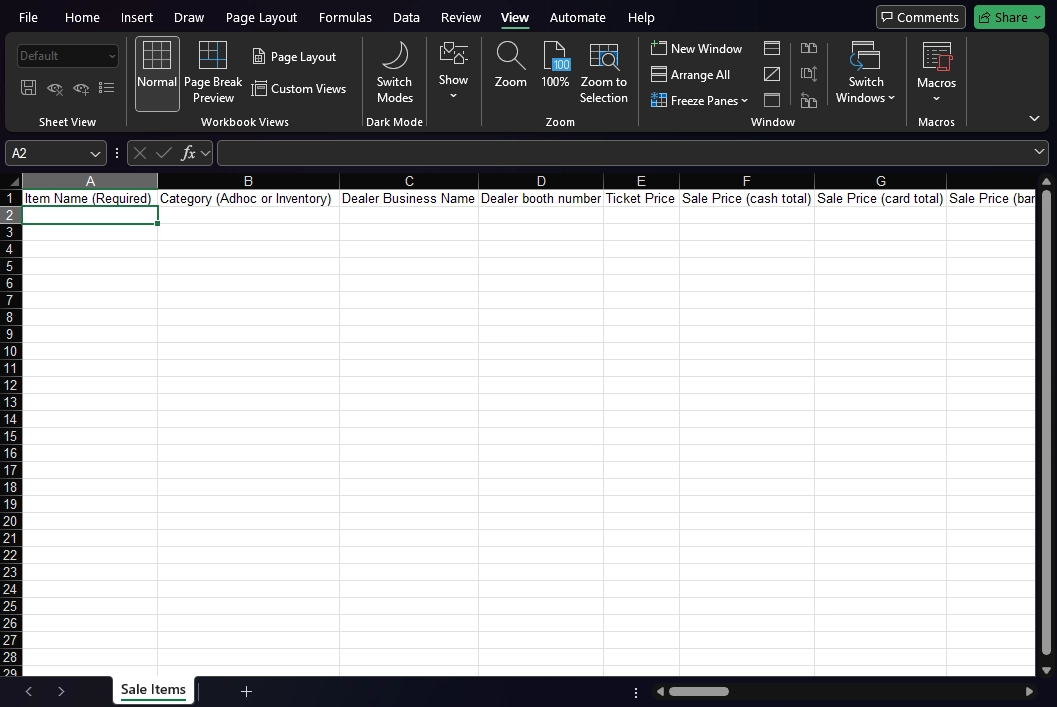Expand the Name Box dropdown arrow
Image resolution: width=1057 pixels, height=707 pixels.
click(95, 154)
